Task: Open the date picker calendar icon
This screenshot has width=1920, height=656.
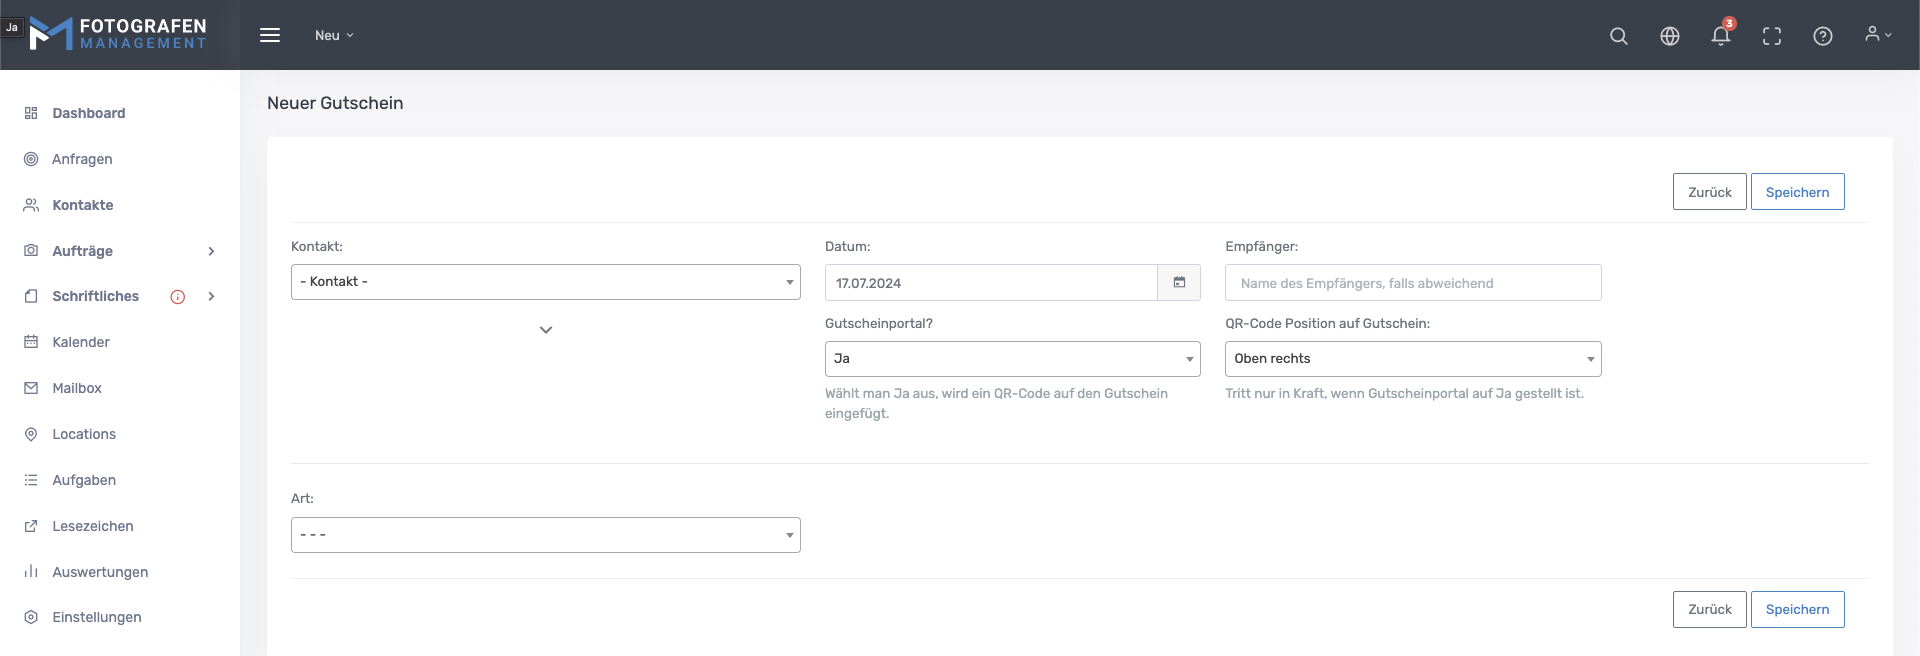Action: pos(1179,283)
